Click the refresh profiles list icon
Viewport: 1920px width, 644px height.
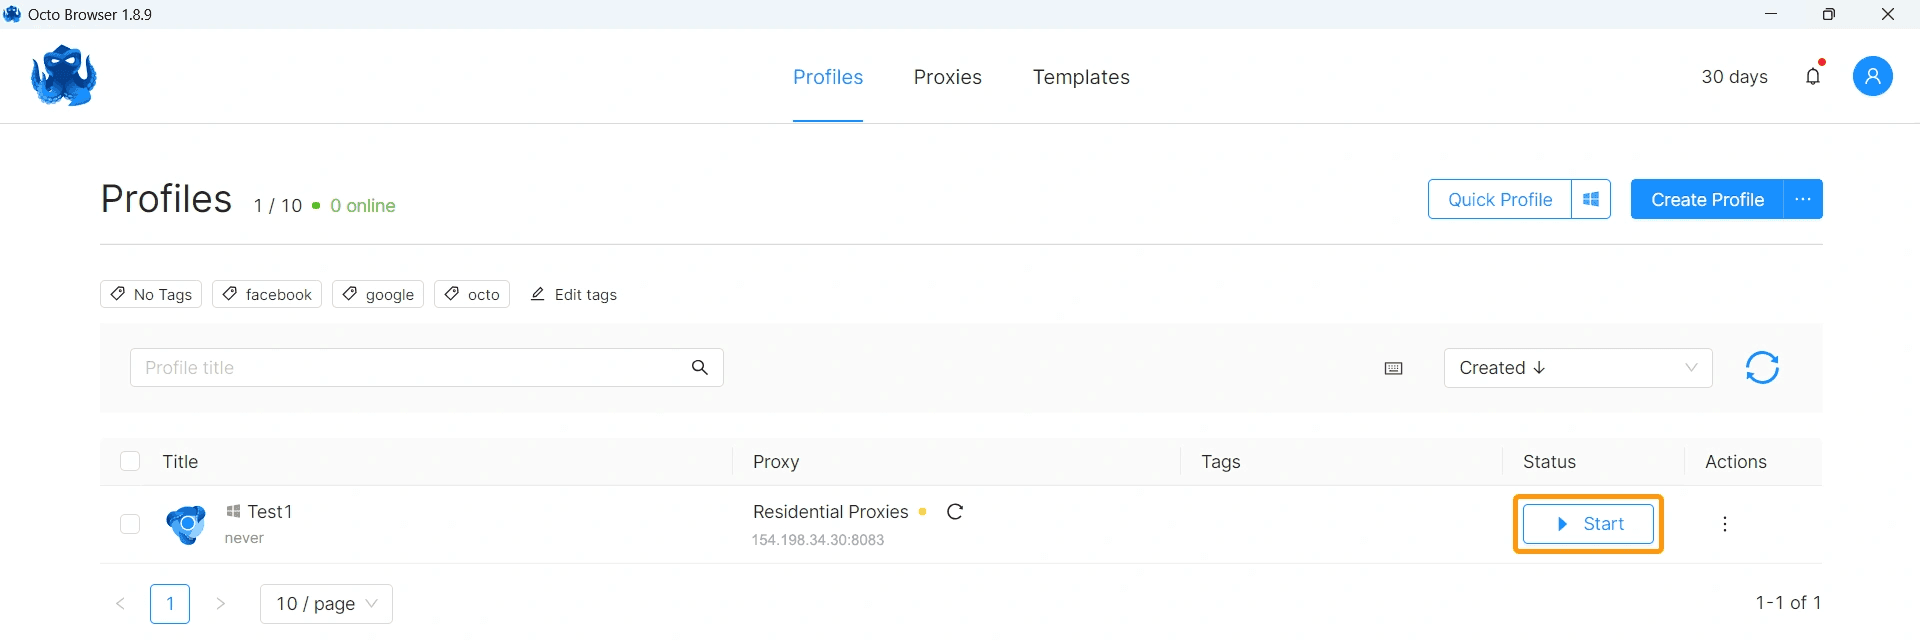pyautogui.click(x=1762, y=368)
